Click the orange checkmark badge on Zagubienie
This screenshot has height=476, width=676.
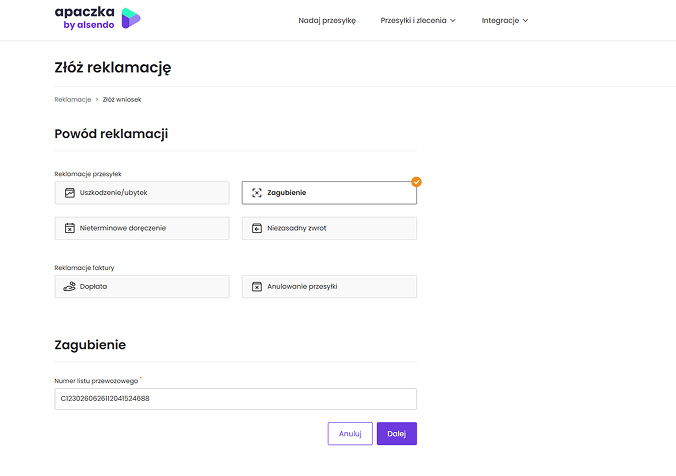point(416,182)
